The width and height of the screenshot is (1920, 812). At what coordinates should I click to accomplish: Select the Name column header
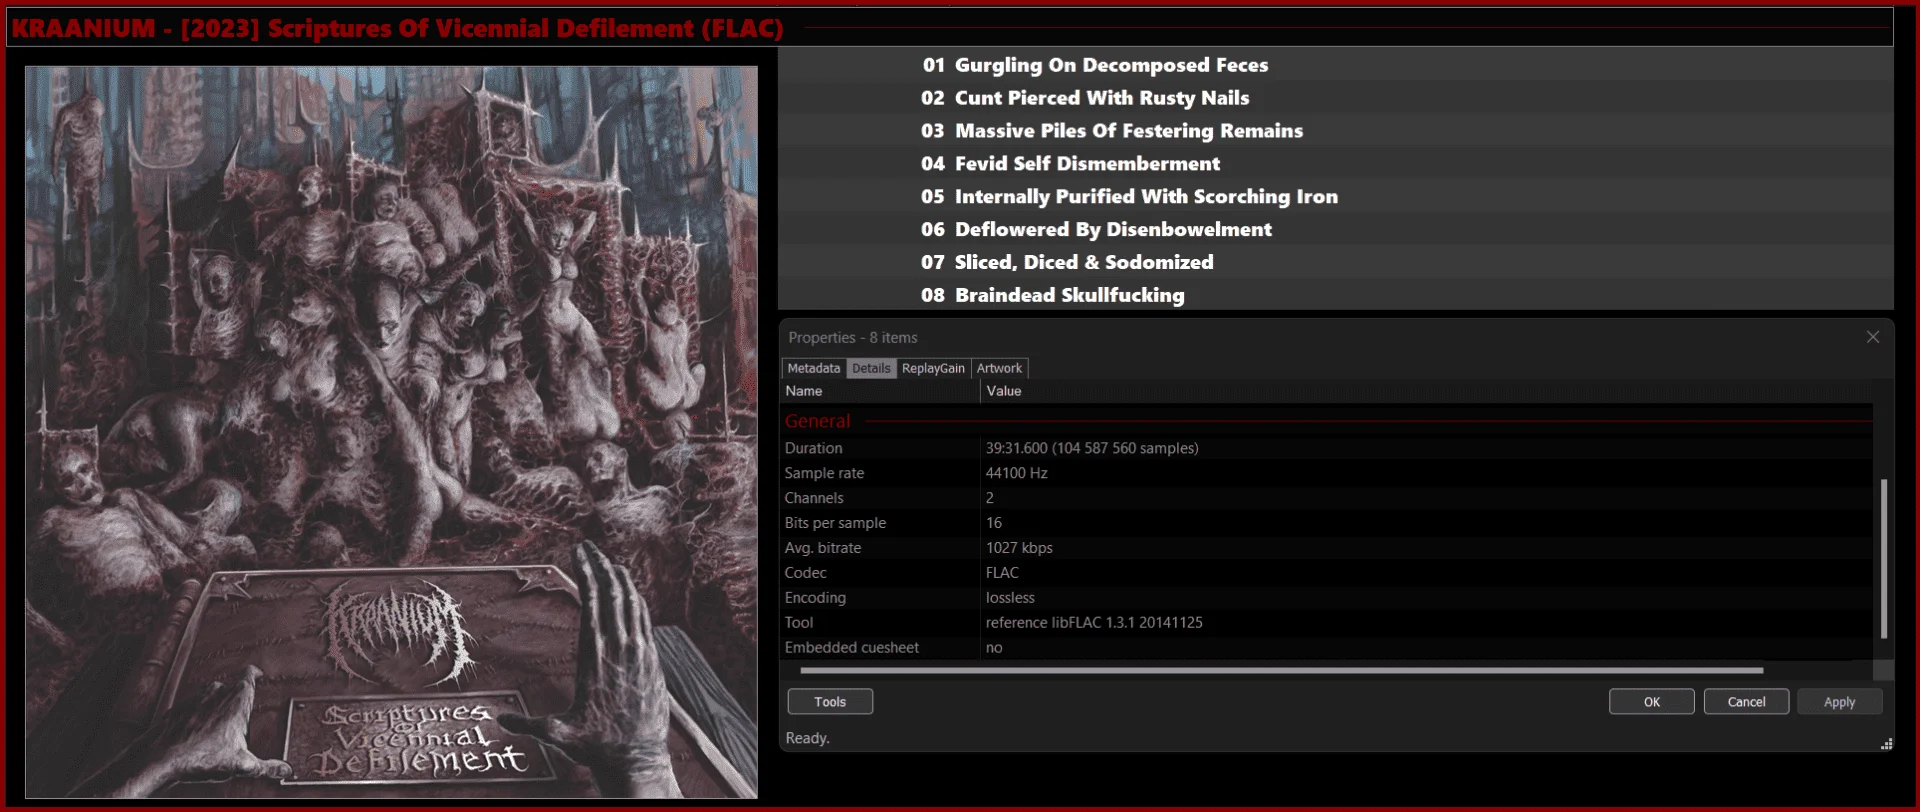(880, 391)
